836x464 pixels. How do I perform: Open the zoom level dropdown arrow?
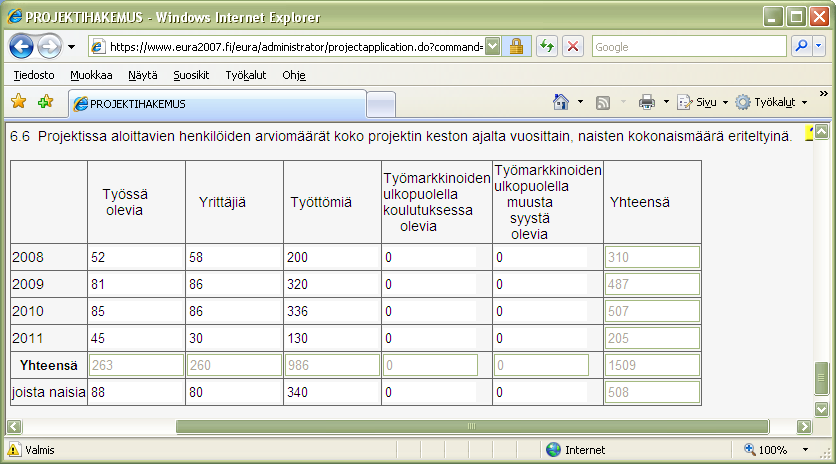point(806,450)
